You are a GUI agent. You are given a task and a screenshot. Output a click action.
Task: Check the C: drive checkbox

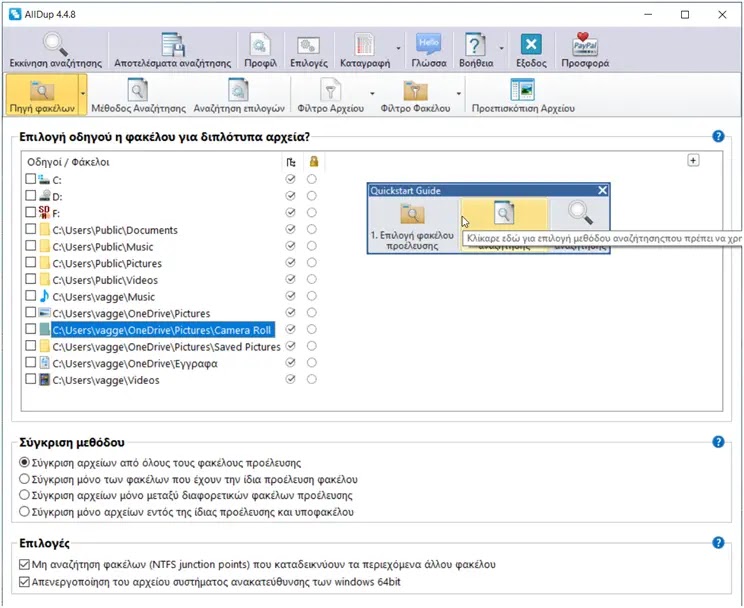pos(30,178)
